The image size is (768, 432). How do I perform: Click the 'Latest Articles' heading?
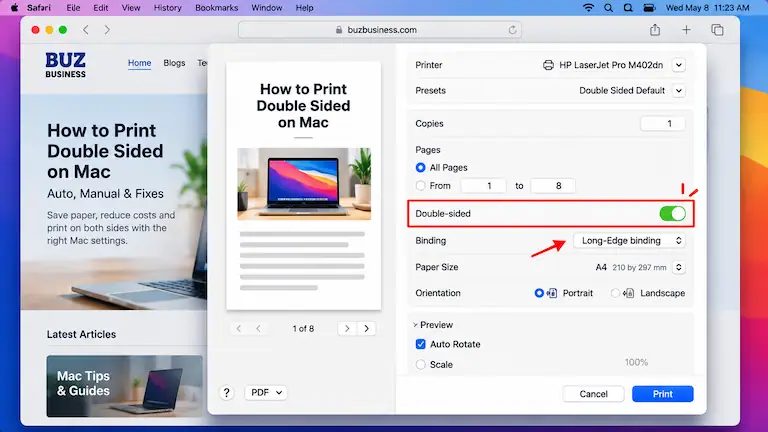pos(81,334)
